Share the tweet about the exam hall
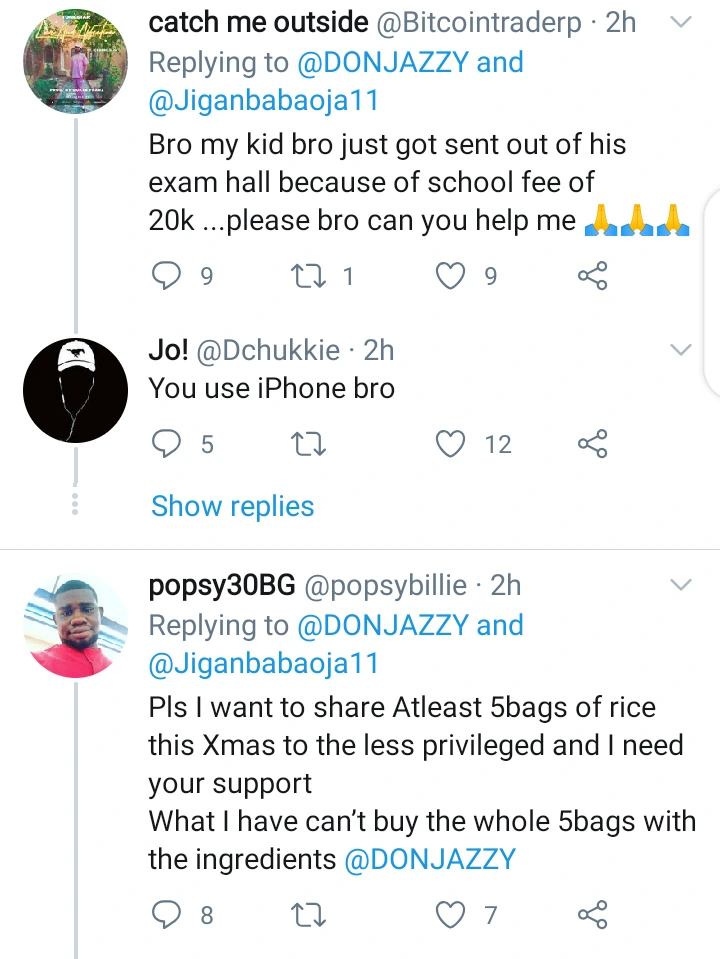The height and width of the screenshot is (959, 720). tap(593, 275)
